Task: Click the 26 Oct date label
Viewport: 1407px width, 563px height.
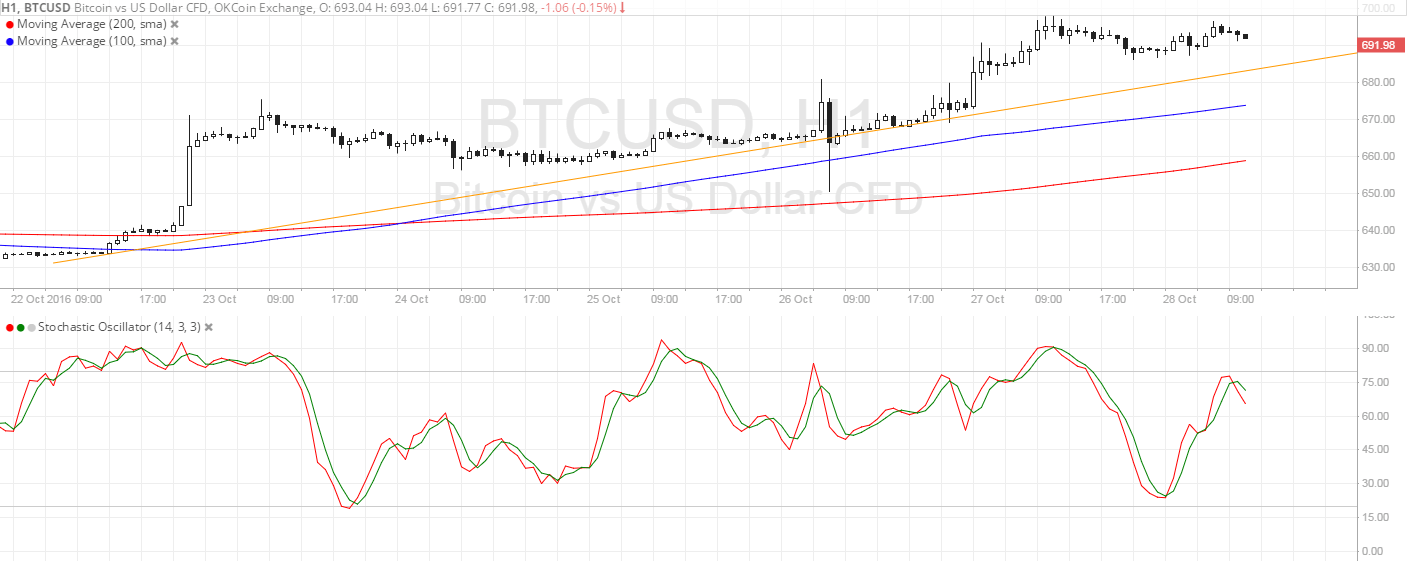Action: click(x=795, y=299)
